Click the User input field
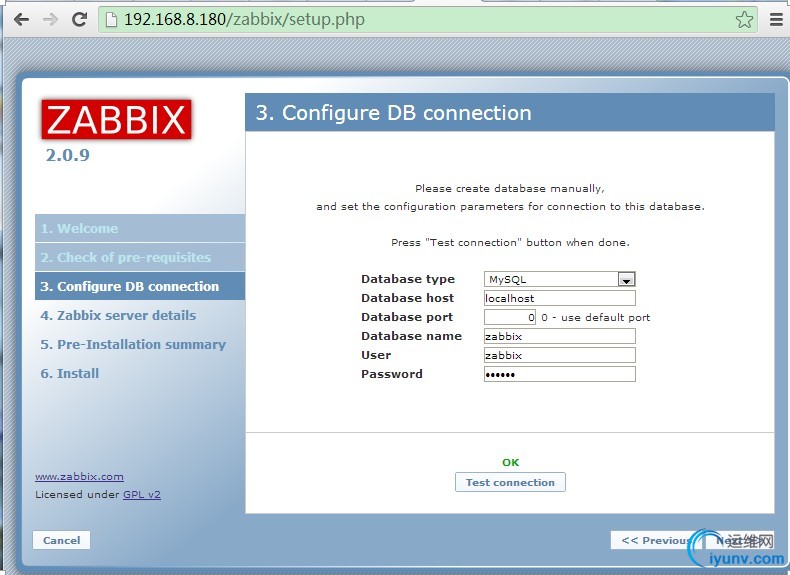790x575 pixels. (559, 355)
